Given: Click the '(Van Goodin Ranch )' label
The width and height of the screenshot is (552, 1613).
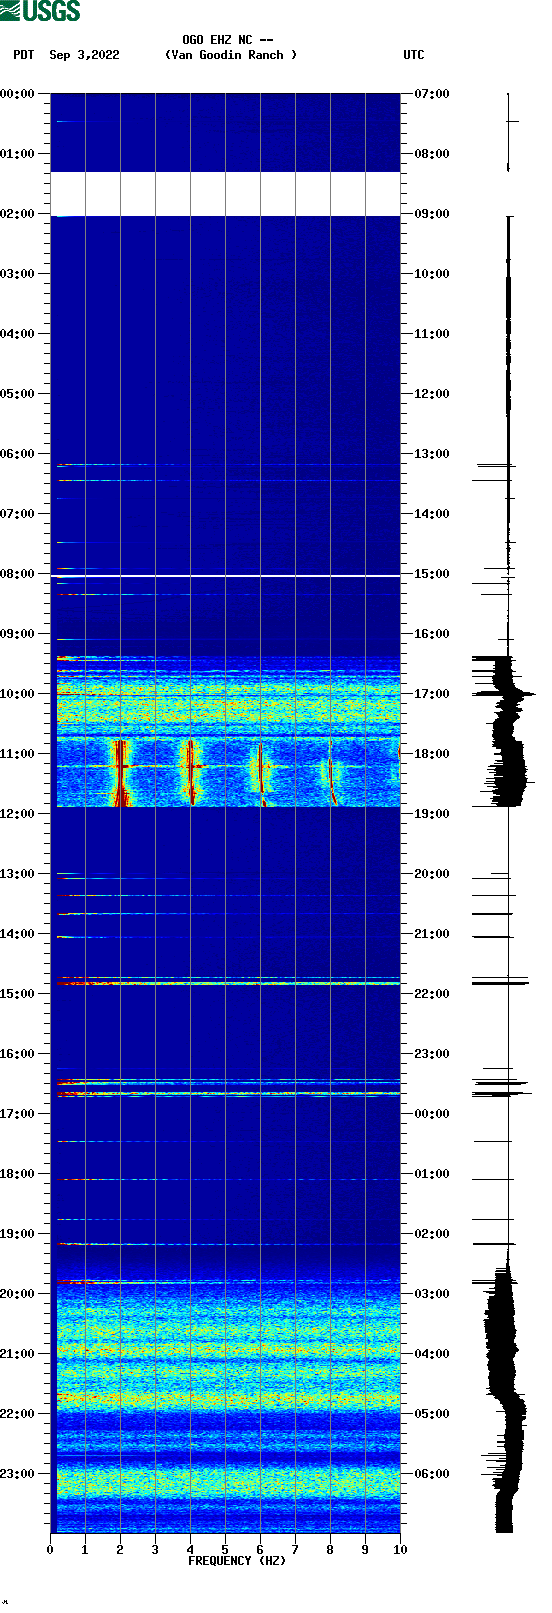Looking at the screenshot, I should coord(231,55).
